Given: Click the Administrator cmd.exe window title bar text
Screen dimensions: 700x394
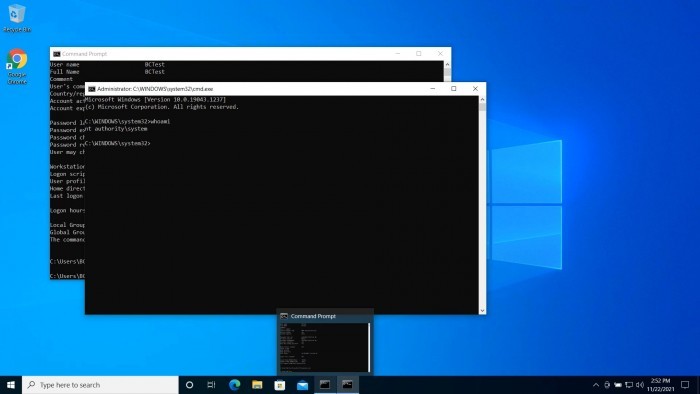Looking at the screenshot, I should (x=155, y=89).
